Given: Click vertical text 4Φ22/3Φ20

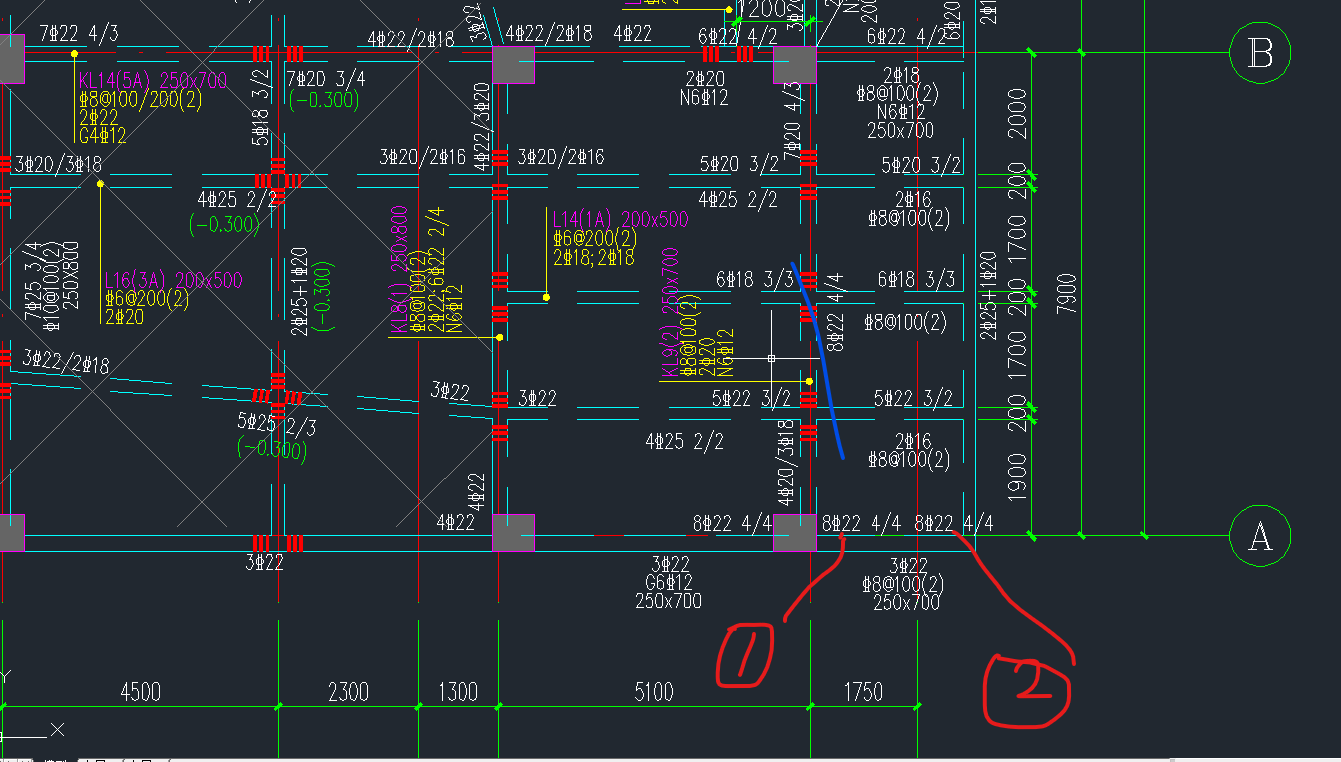Looking at the screenshot, I should [x=482, y=127].
